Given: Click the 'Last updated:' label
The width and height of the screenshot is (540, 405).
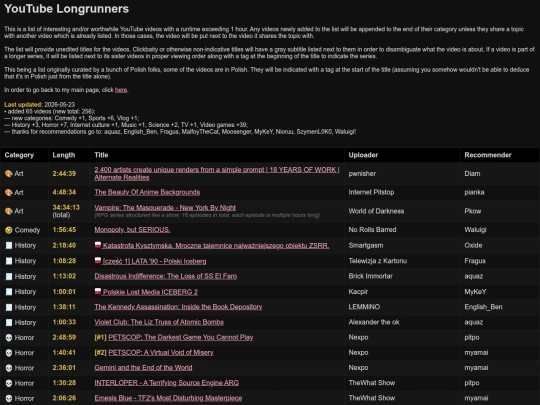Looking at the screenshot, I should 23,104.
